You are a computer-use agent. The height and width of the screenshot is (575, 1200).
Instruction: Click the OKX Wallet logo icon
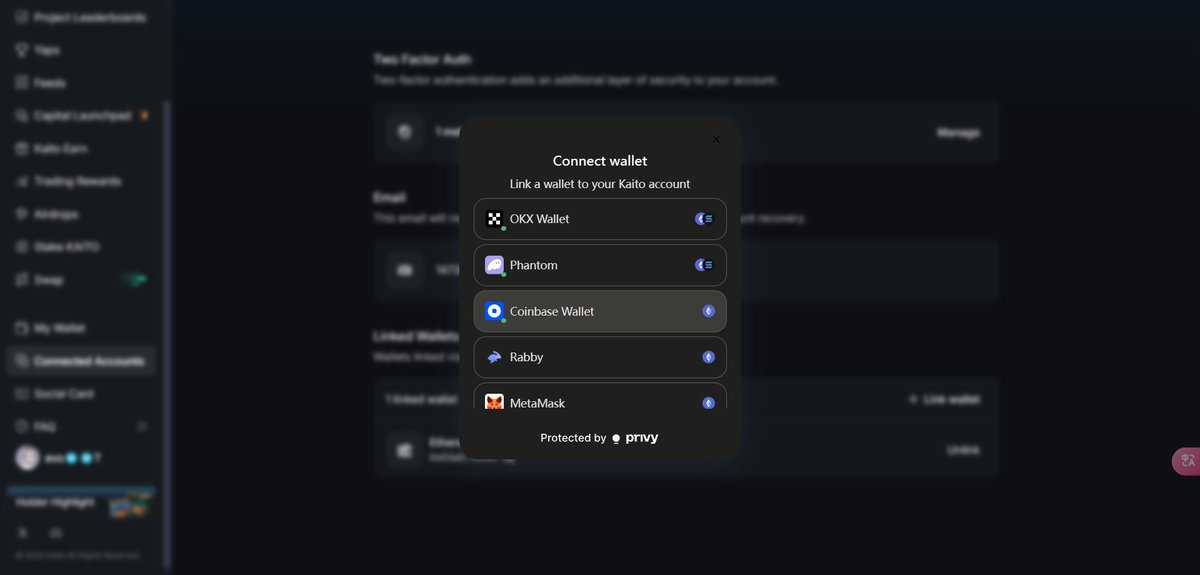[x=494, y=219]
